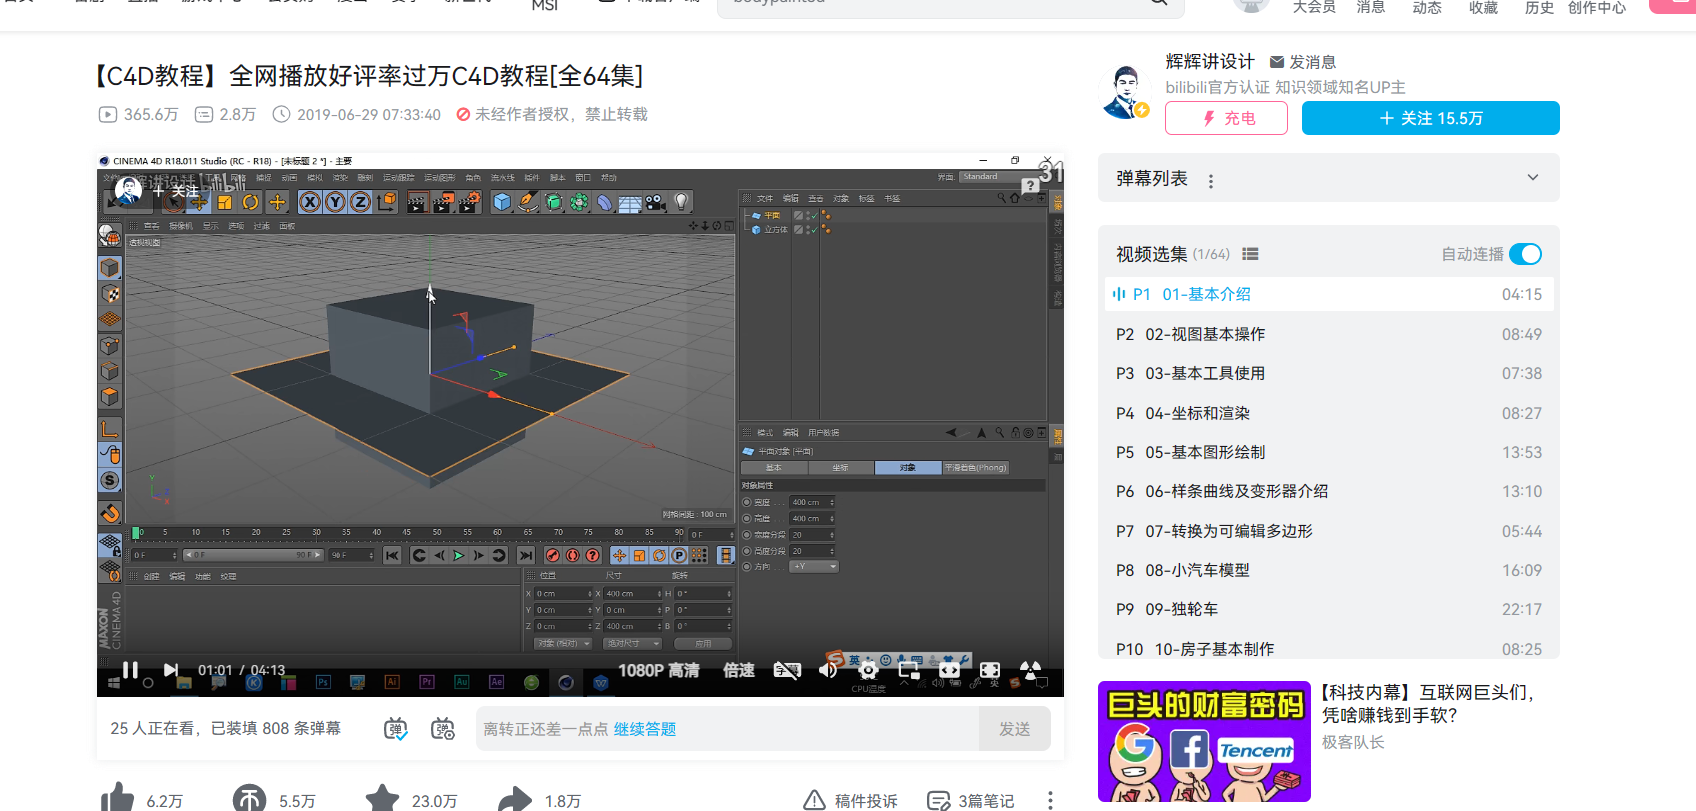Viewport: 1696px width, 811px height.
Task: Pause the video with the pause button
Action: pos(130,670)
